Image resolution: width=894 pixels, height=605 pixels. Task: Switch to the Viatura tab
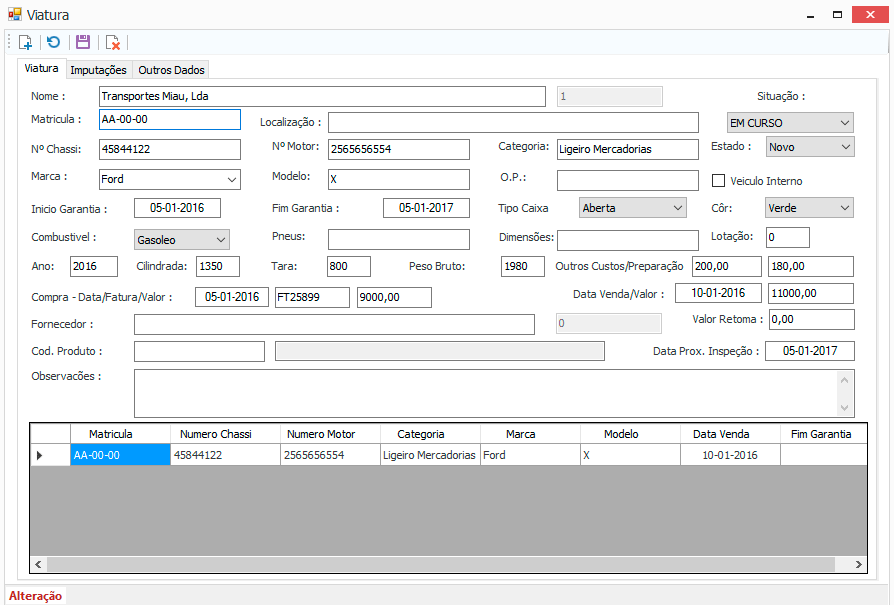42,68
